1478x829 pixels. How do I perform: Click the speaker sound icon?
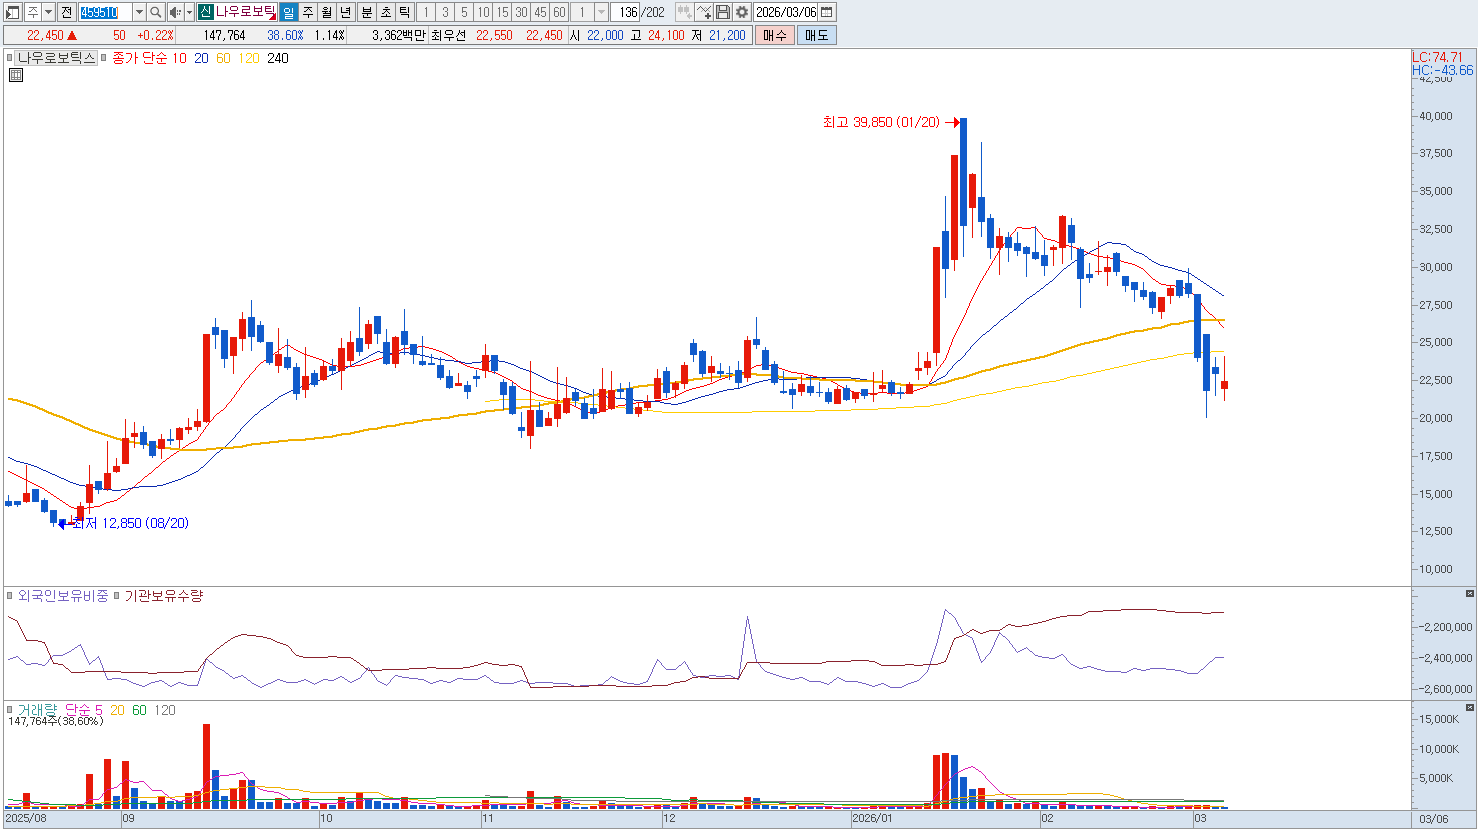coord(175,12)
